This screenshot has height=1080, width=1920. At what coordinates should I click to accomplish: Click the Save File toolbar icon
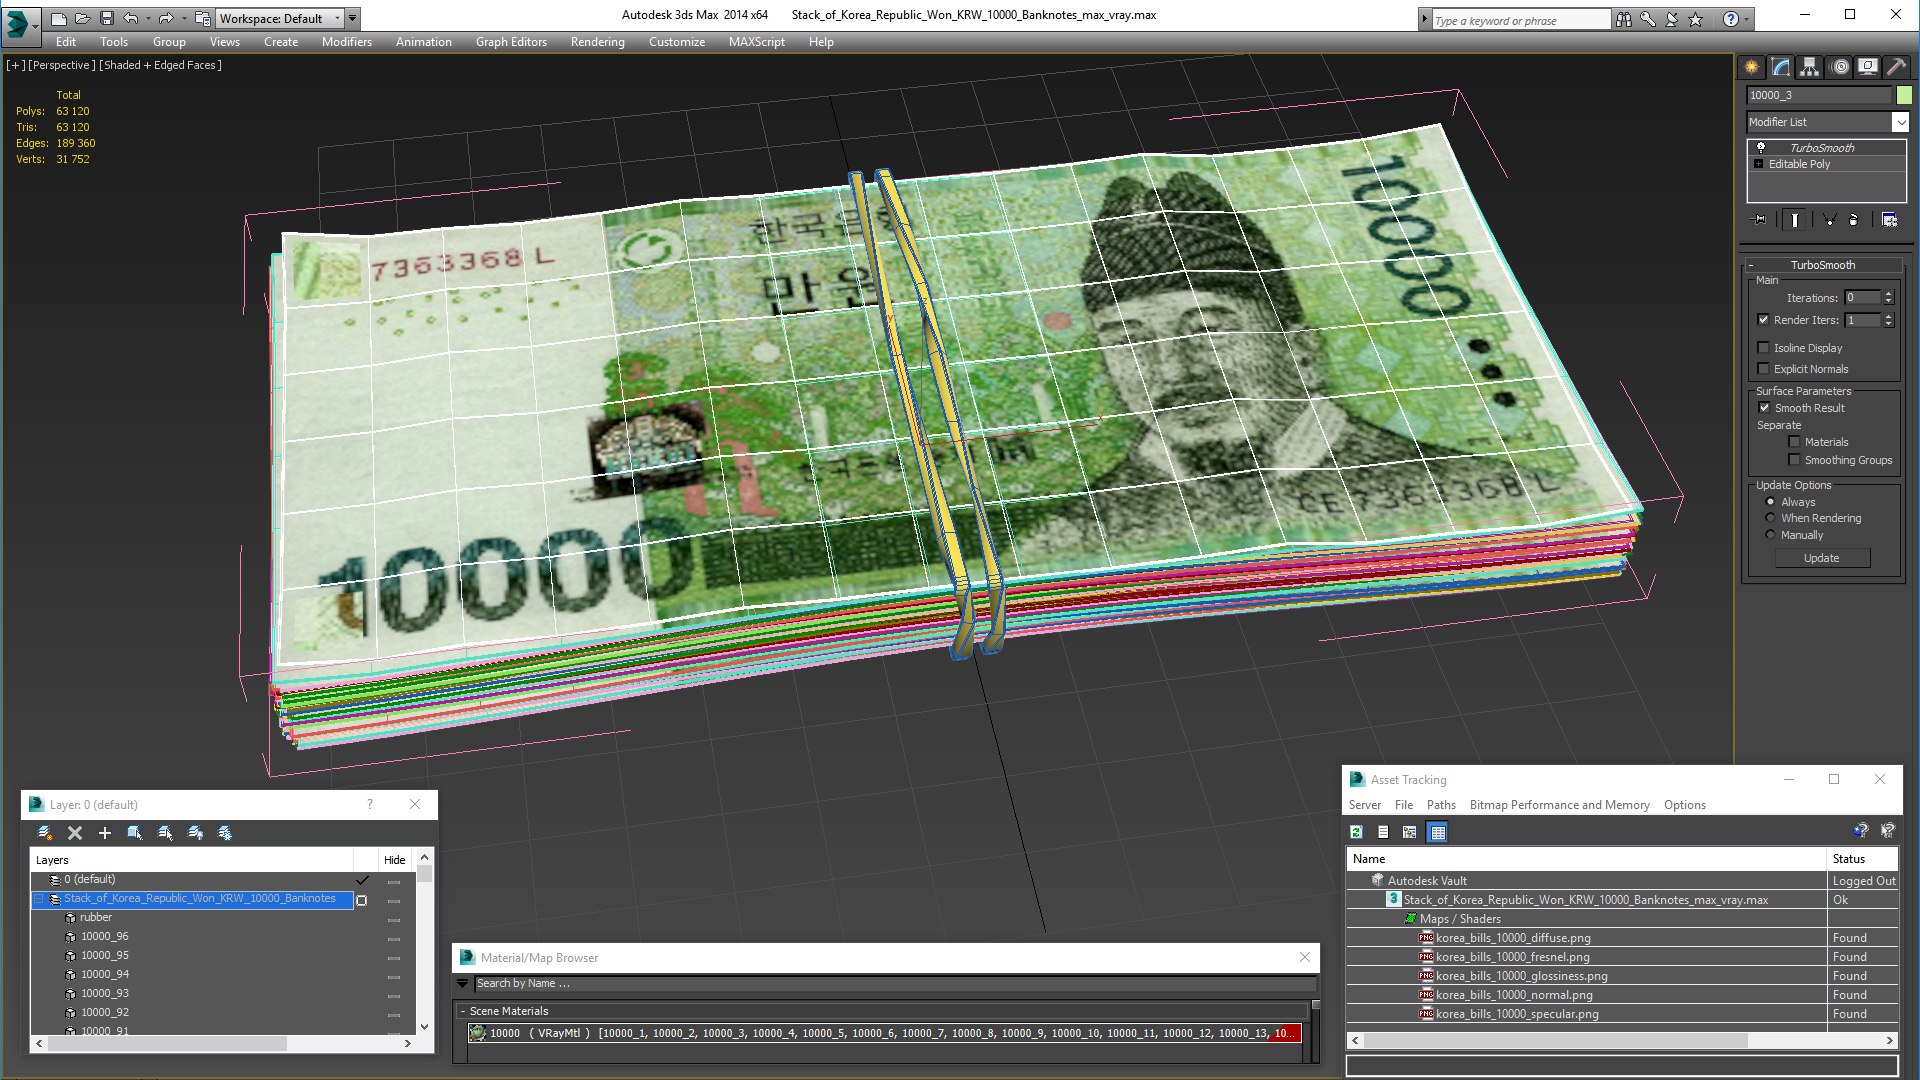pyautogui.click(x=107, y=18)
